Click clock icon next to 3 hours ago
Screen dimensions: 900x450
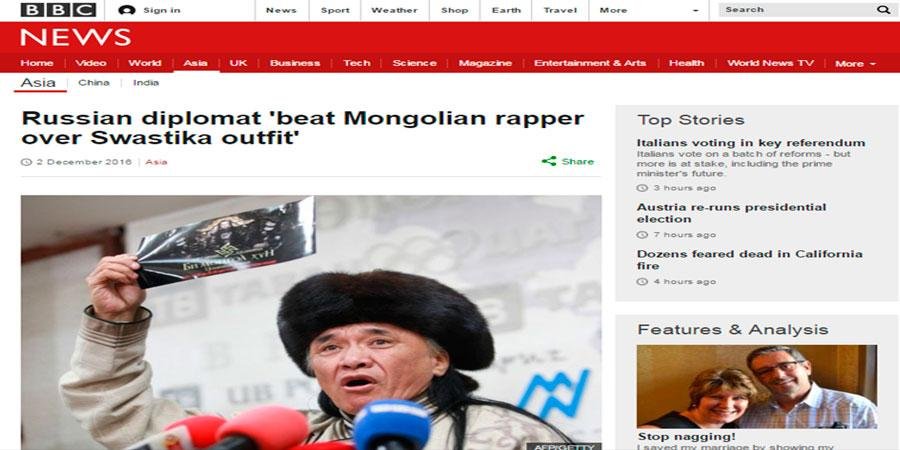click(x=642, y=188)
